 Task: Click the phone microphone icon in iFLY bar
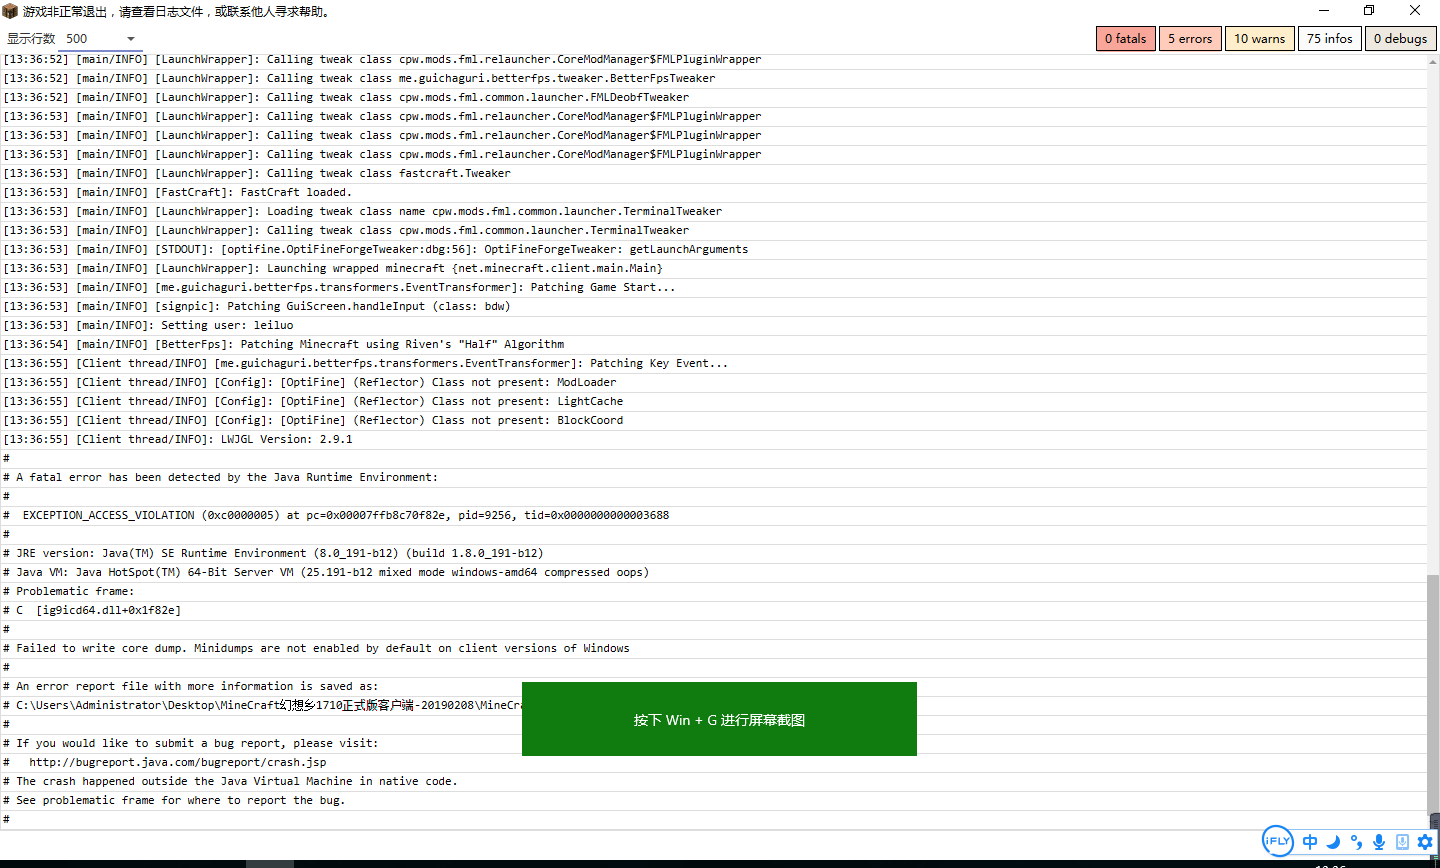1402,842
